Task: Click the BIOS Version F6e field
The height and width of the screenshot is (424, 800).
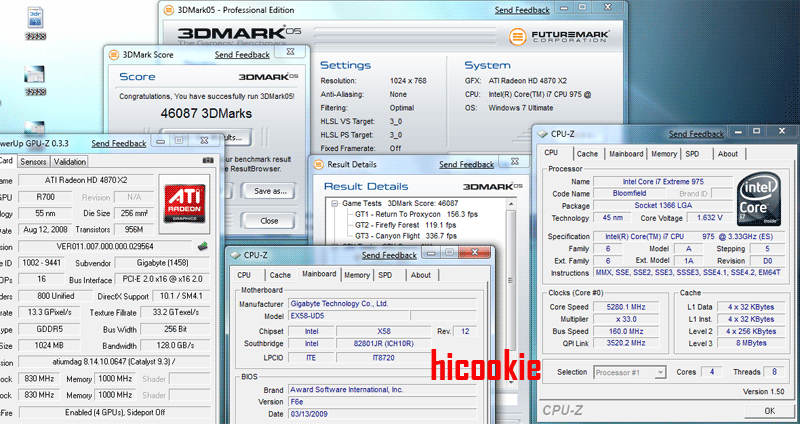Action: (382, 402)
